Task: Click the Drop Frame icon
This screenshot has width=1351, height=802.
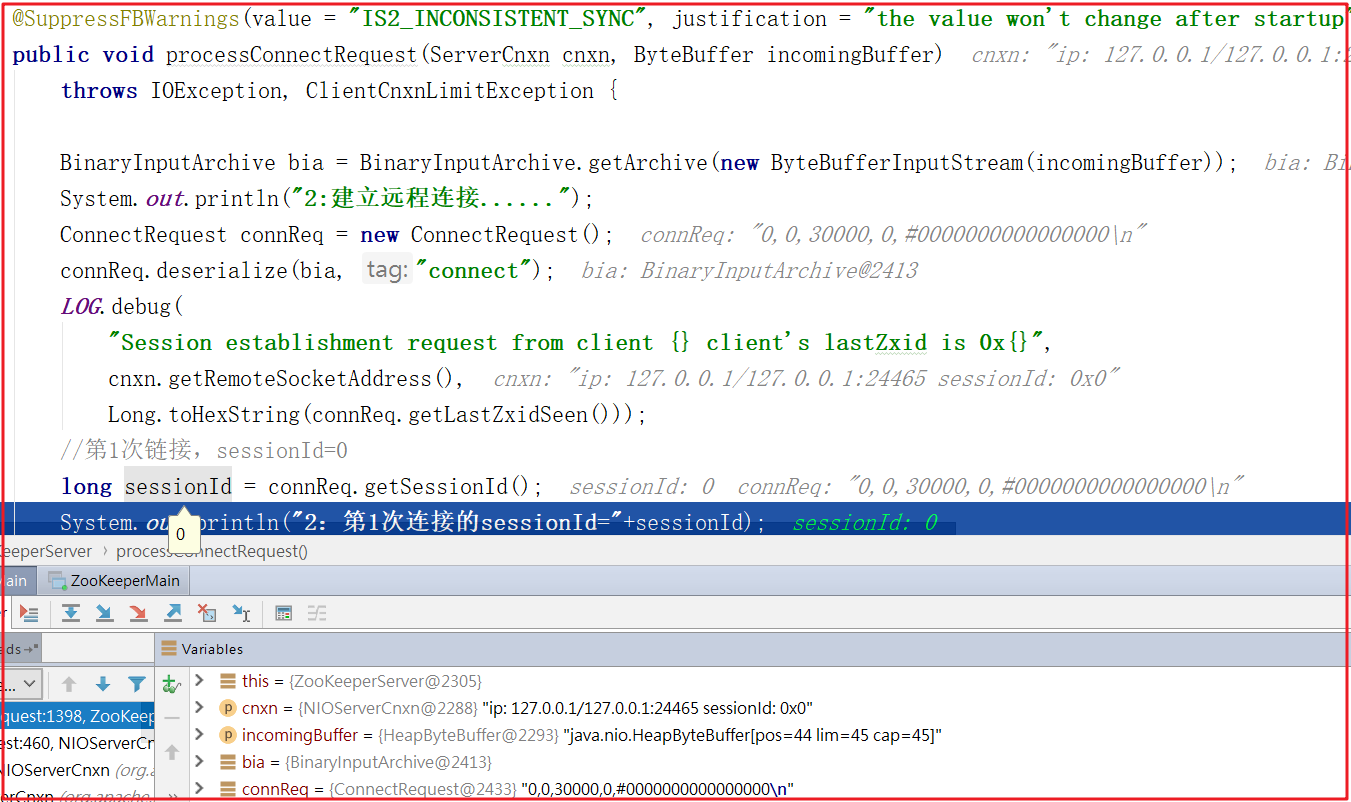Action: click(x=207, y=613)
